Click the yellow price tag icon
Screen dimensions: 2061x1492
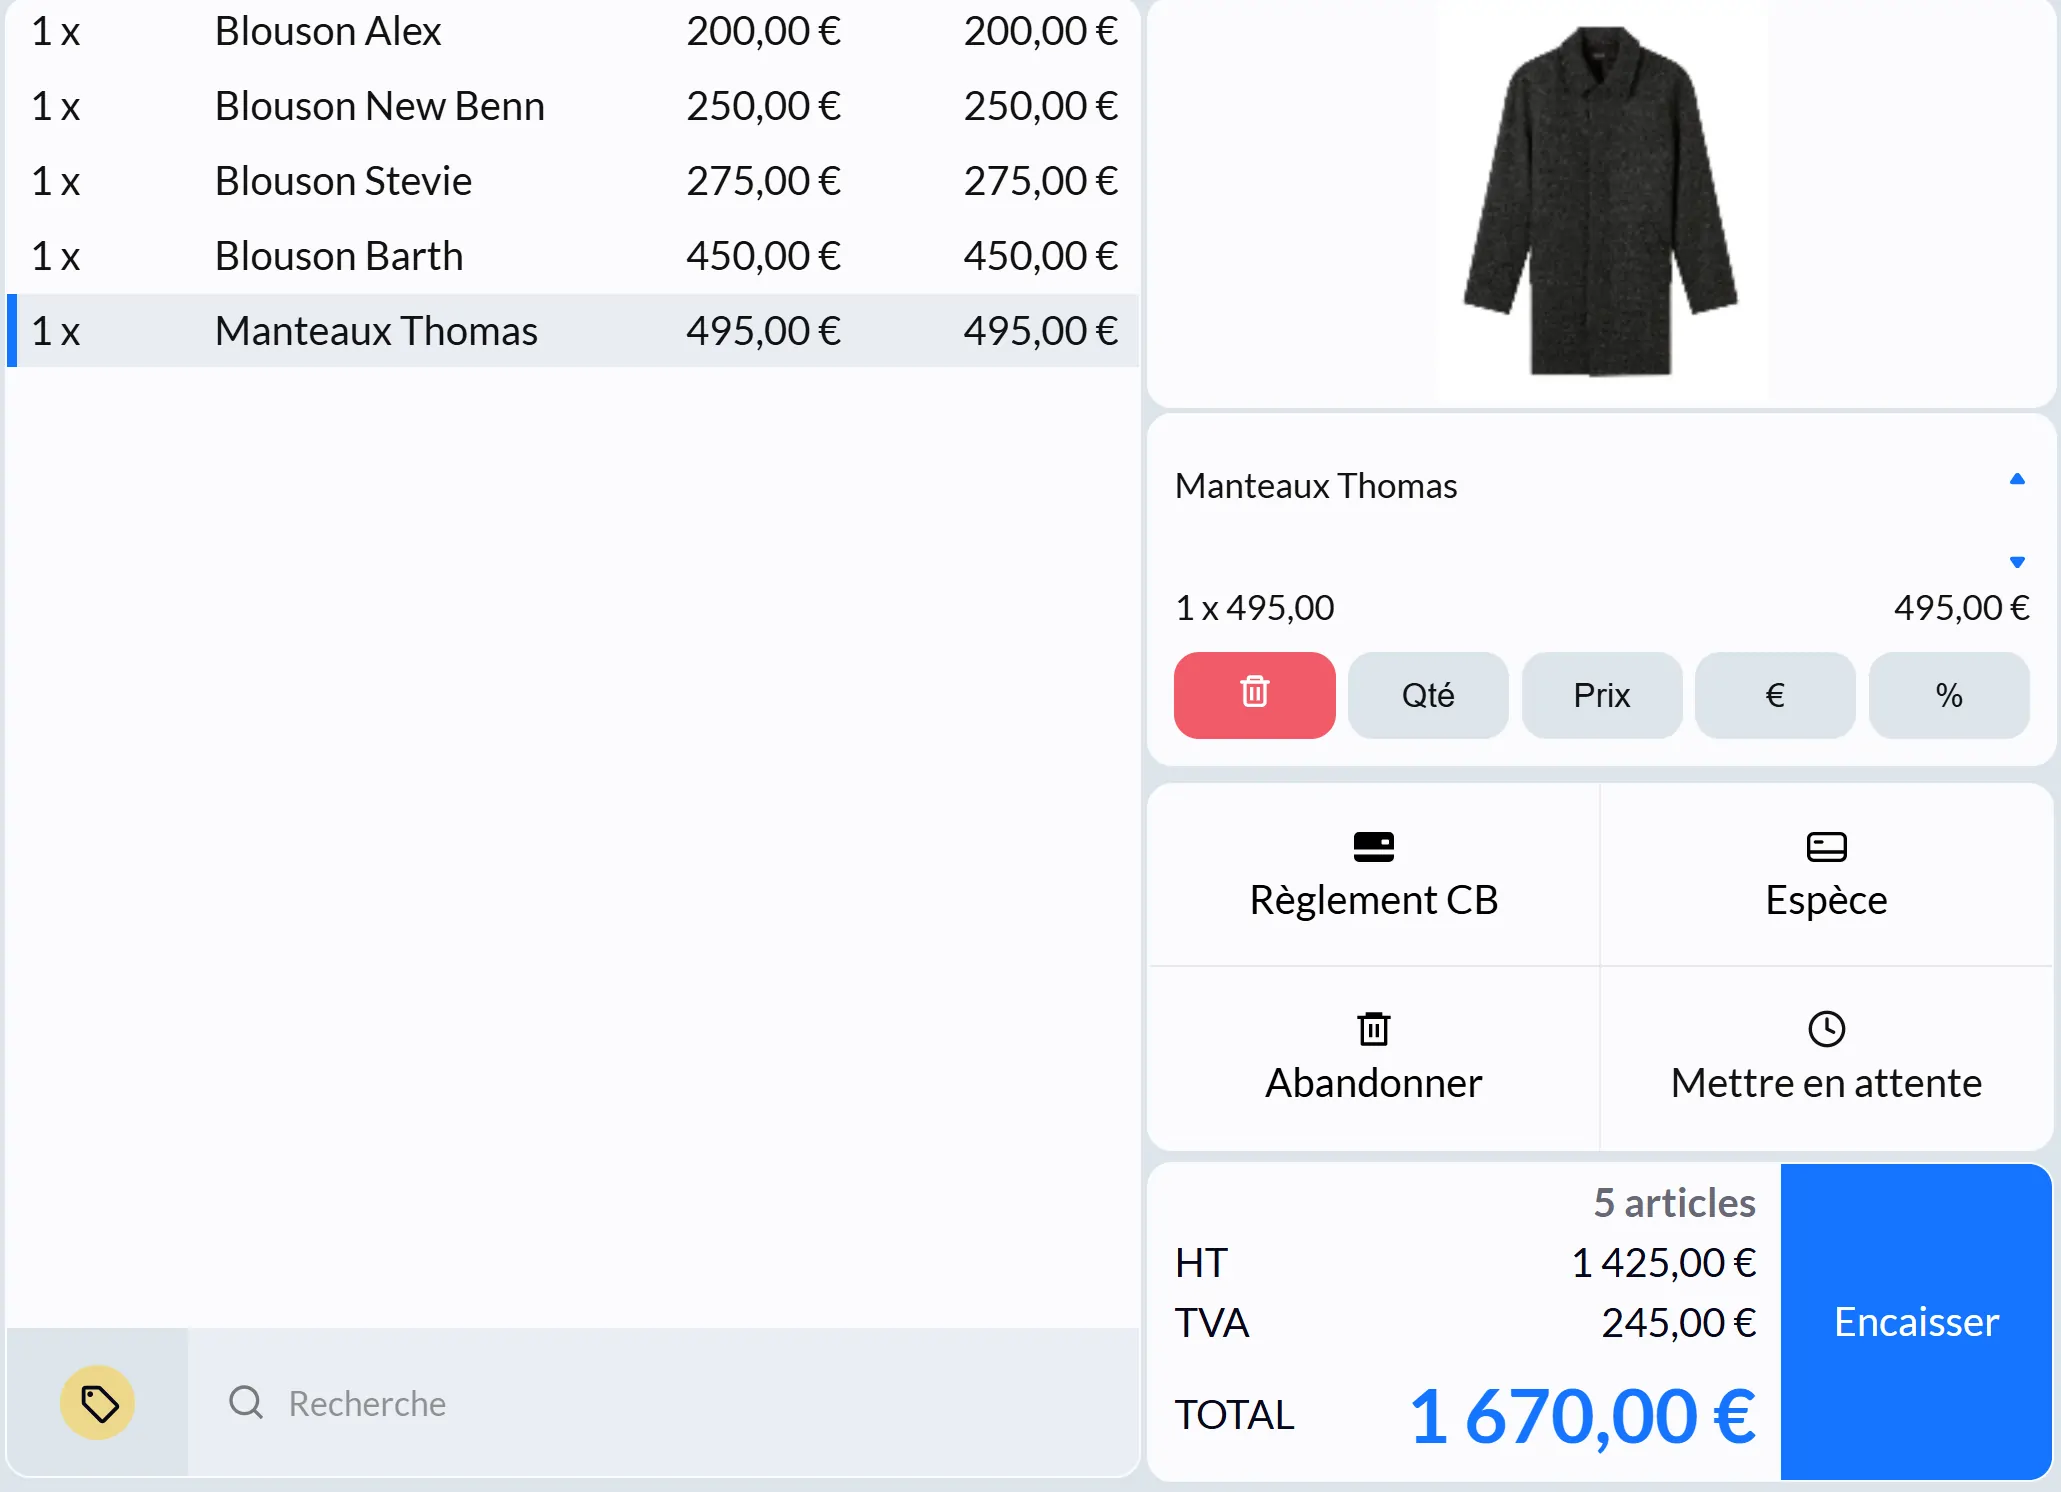(98, 1403)
